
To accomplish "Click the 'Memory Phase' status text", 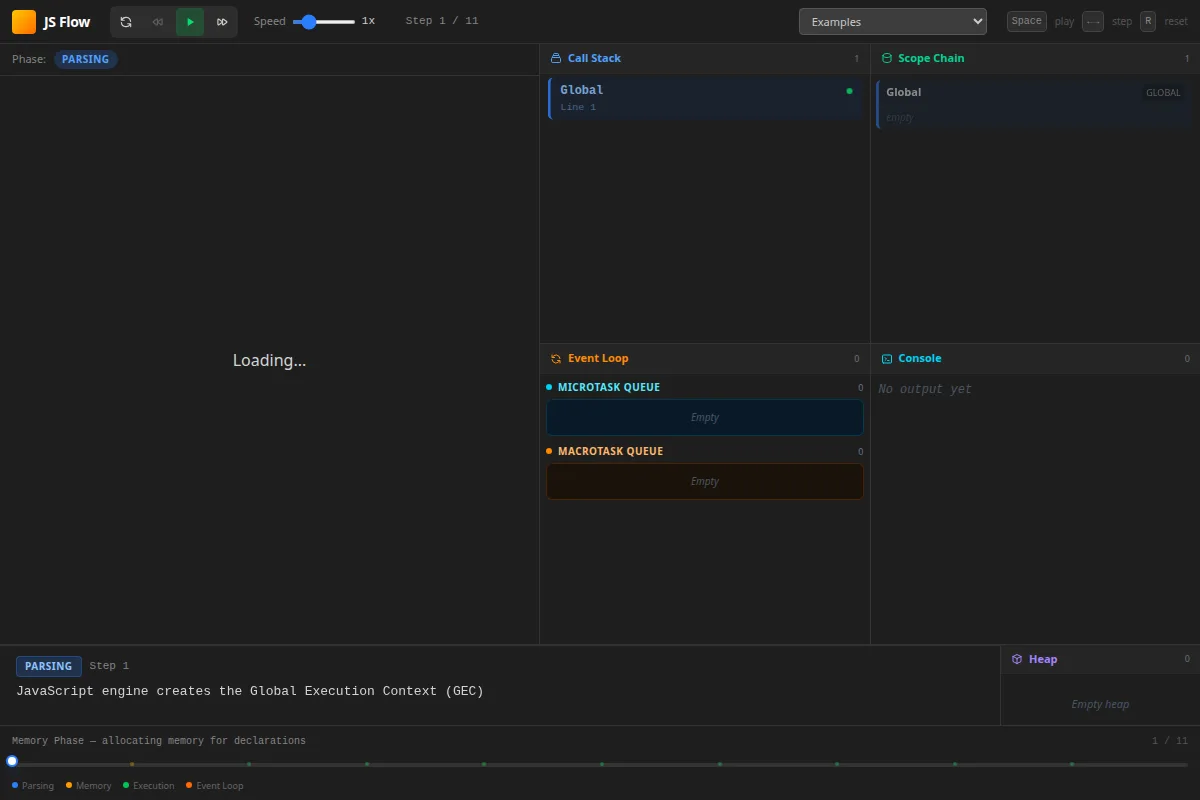I will (159, 741).
